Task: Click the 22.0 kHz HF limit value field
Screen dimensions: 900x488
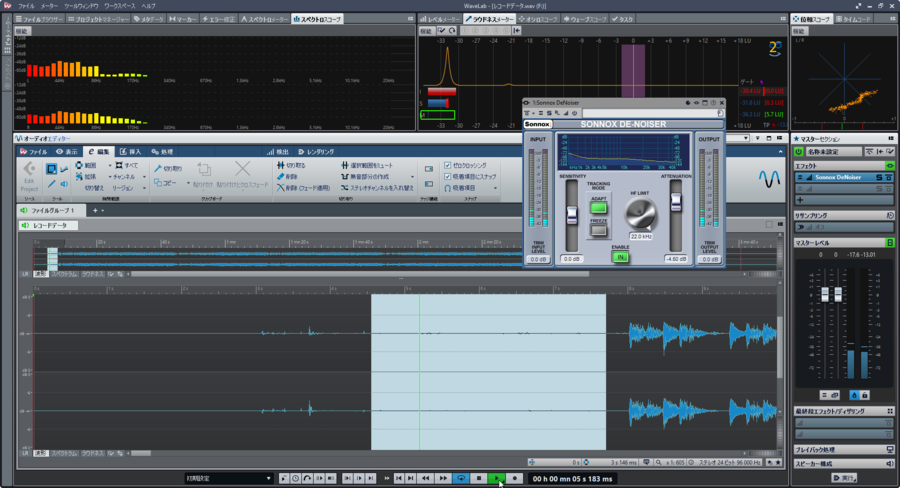Action: coord(641,237)
